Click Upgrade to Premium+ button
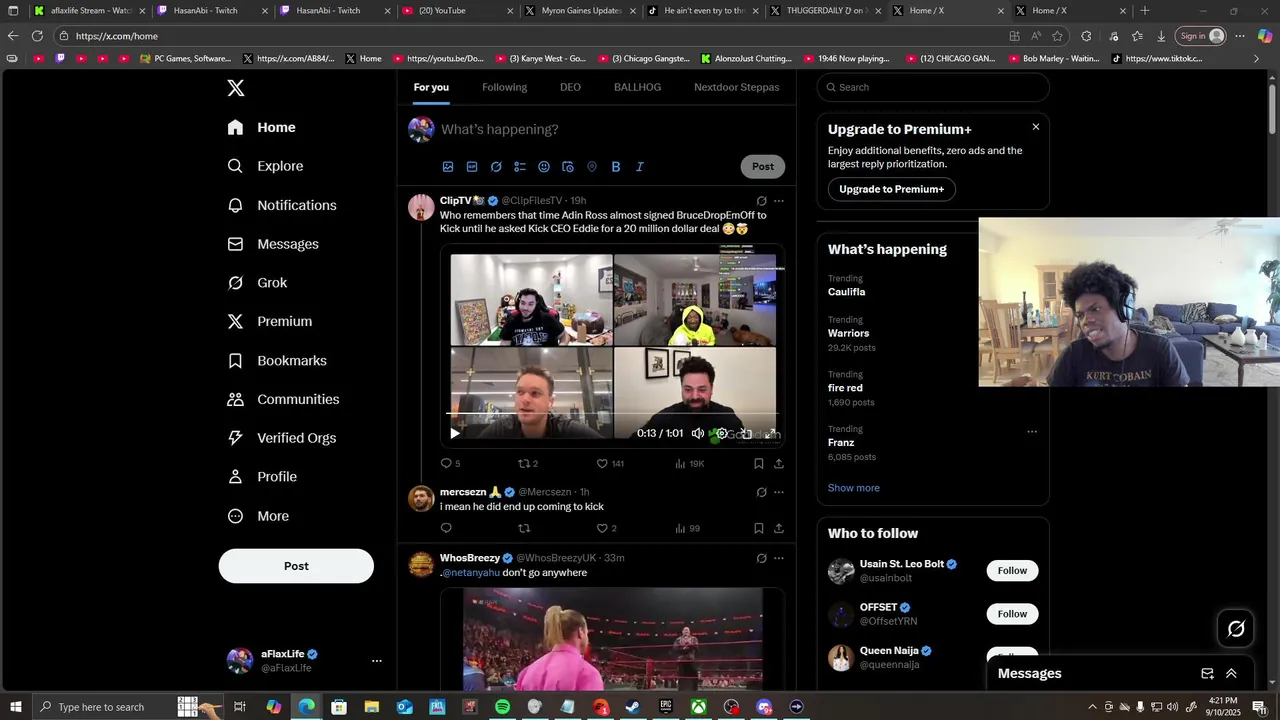Screen dimensions: 1280x720 891,189
